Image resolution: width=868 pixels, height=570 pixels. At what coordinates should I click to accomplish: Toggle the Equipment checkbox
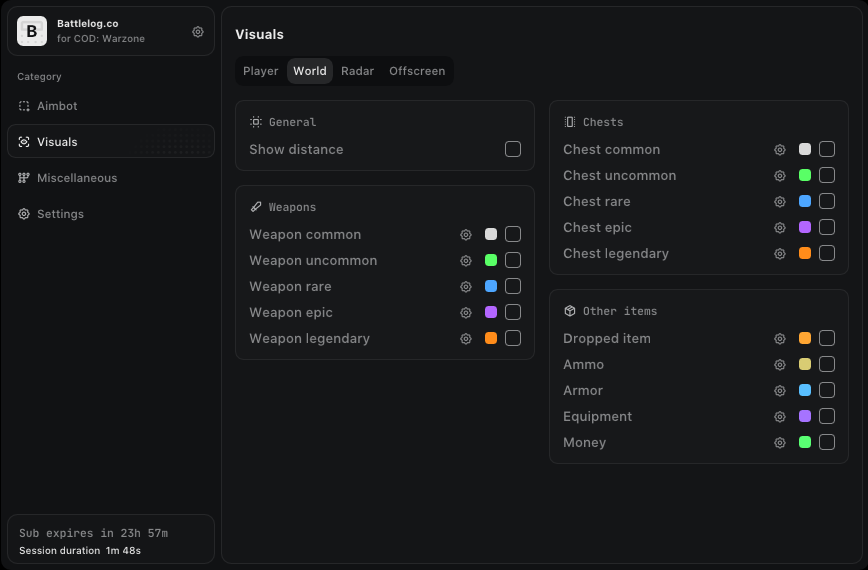[x=827, y=416]
